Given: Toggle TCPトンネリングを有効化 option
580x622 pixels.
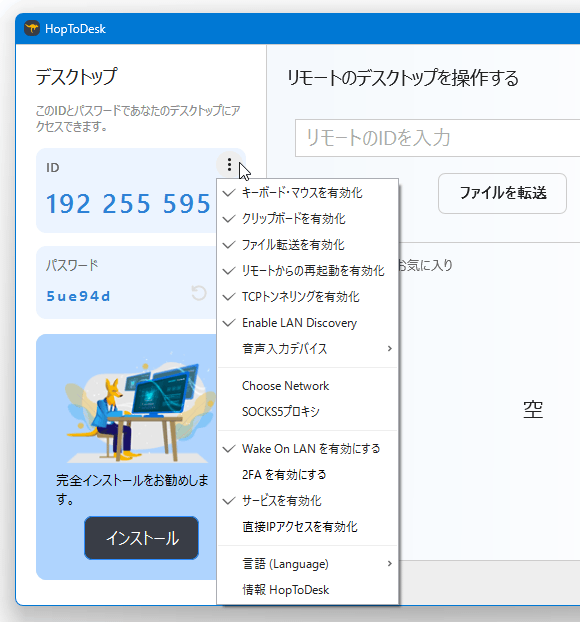Looking at the screenshot, I should [307, 297].
